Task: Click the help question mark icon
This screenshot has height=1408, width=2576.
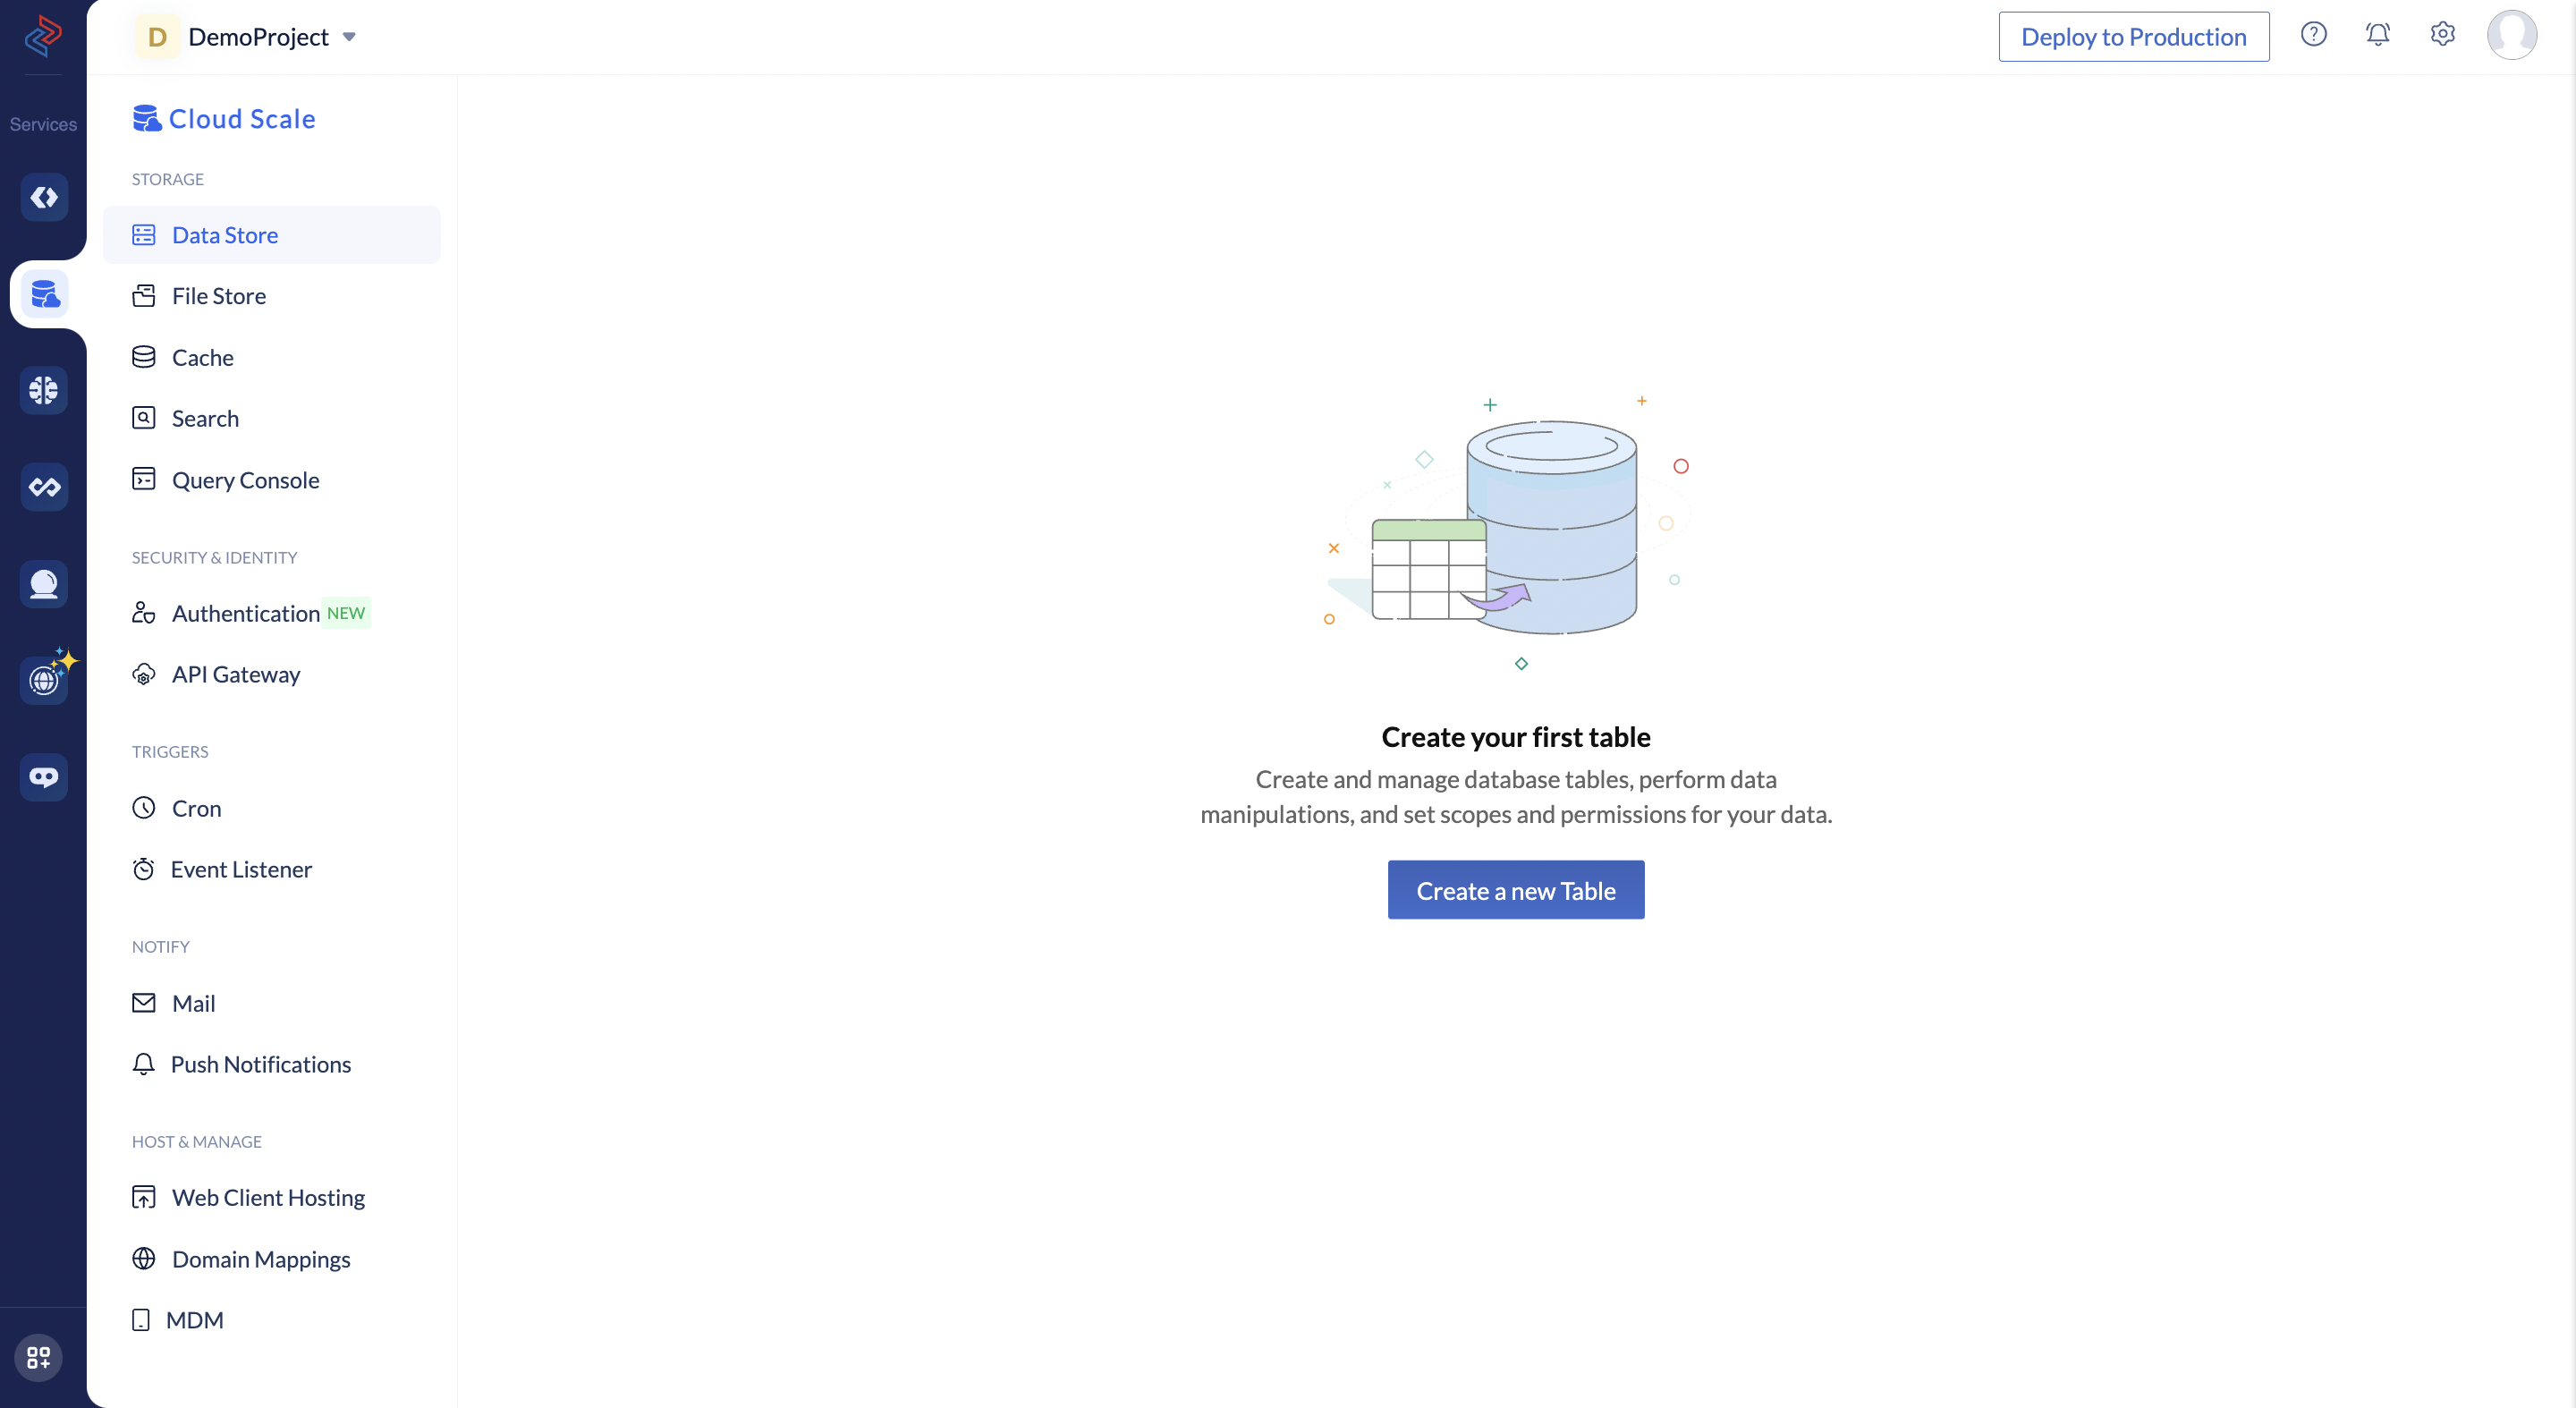Action: [x=2314, y=35]
